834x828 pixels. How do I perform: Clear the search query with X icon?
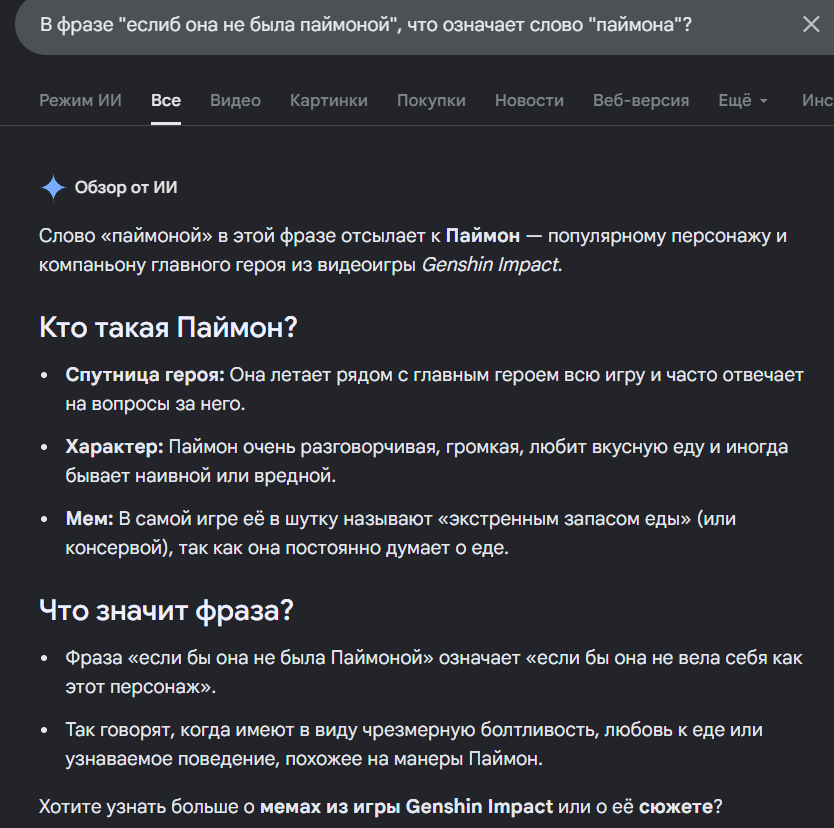coord(811,24)
